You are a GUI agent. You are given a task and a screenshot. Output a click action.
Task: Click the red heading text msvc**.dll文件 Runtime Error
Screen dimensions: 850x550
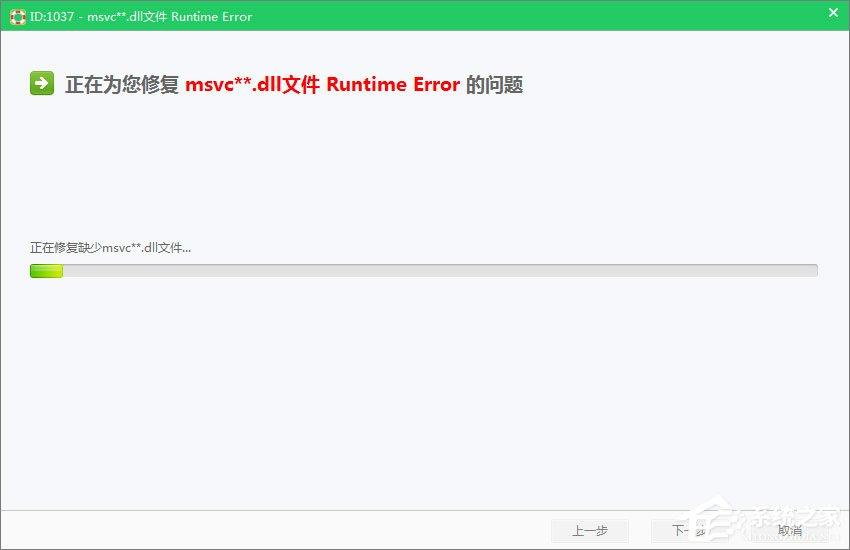click(323, 85)
